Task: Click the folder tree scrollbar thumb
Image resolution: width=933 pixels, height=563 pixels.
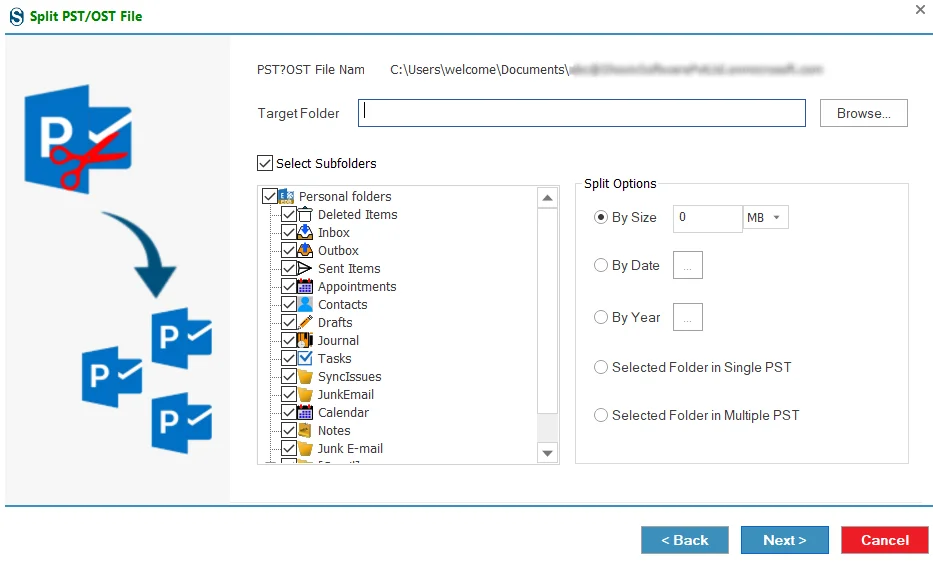Action: [547, 310]
